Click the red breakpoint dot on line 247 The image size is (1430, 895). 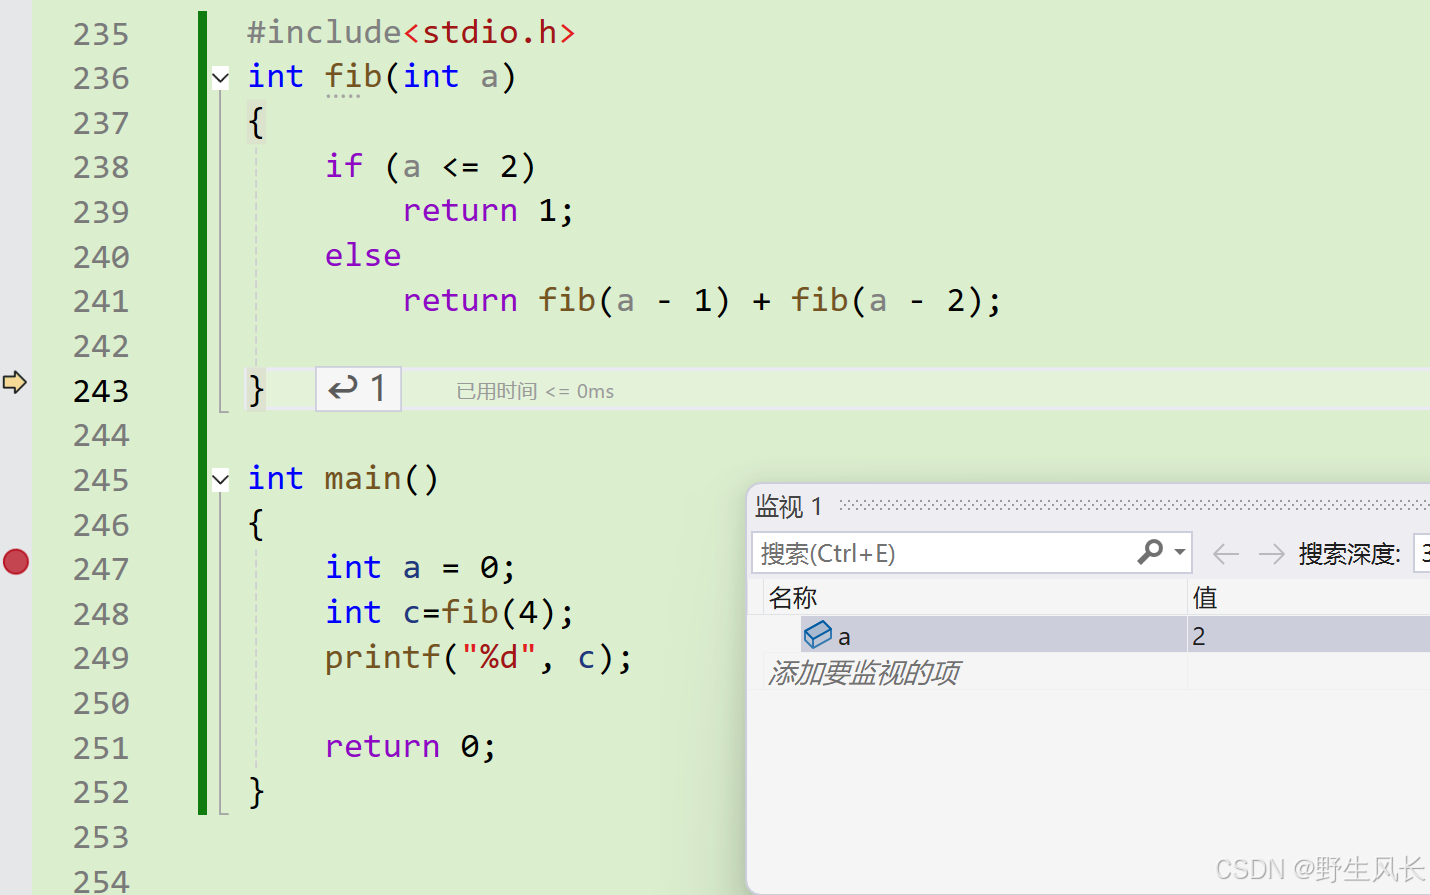pyautogui.click(x=16, y=562)
